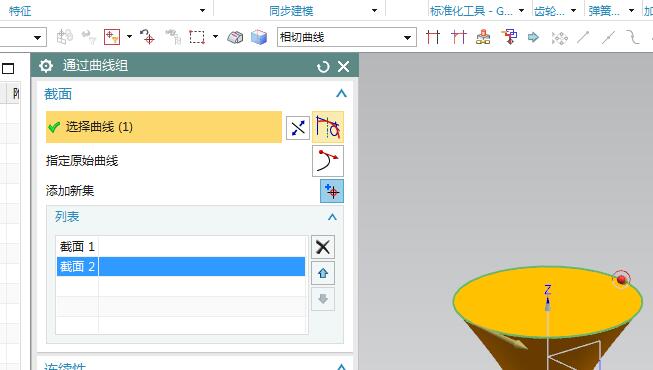Select 截面 1 in the list

[181, 247]
